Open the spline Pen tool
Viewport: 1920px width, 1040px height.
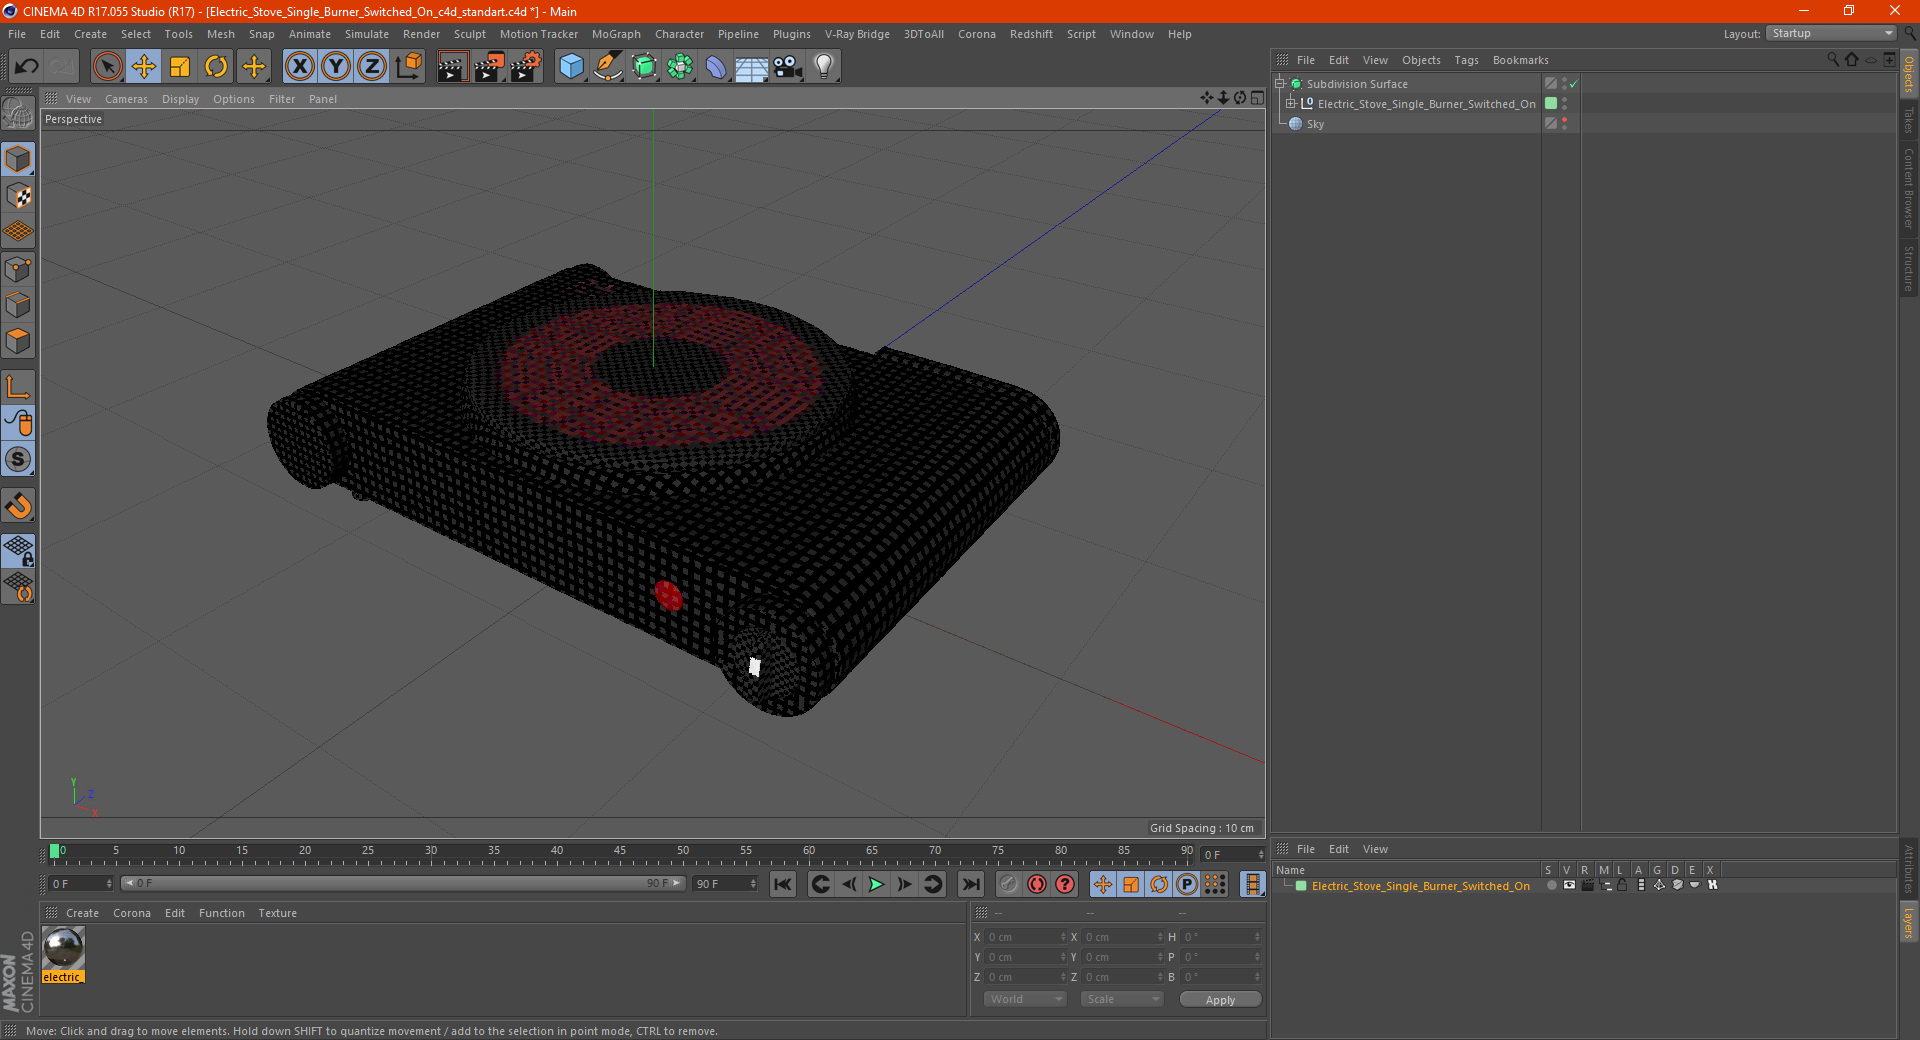[x=608, y=67]
